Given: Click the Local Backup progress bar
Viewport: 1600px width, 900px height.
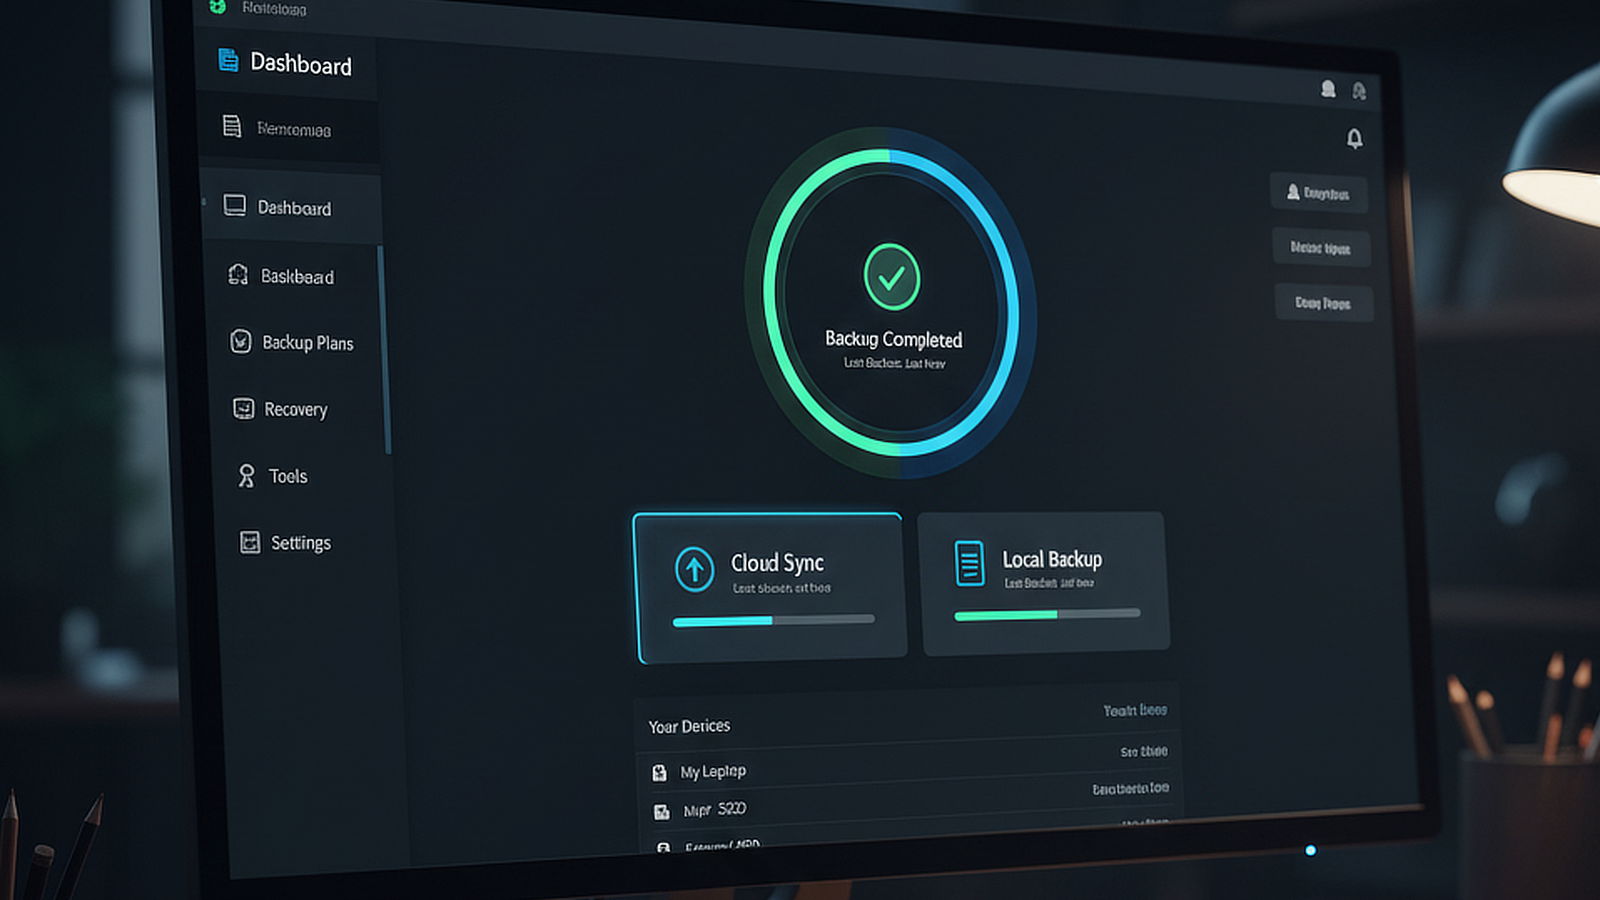Looking at the screenshot, I should [x=1047, y=615].
